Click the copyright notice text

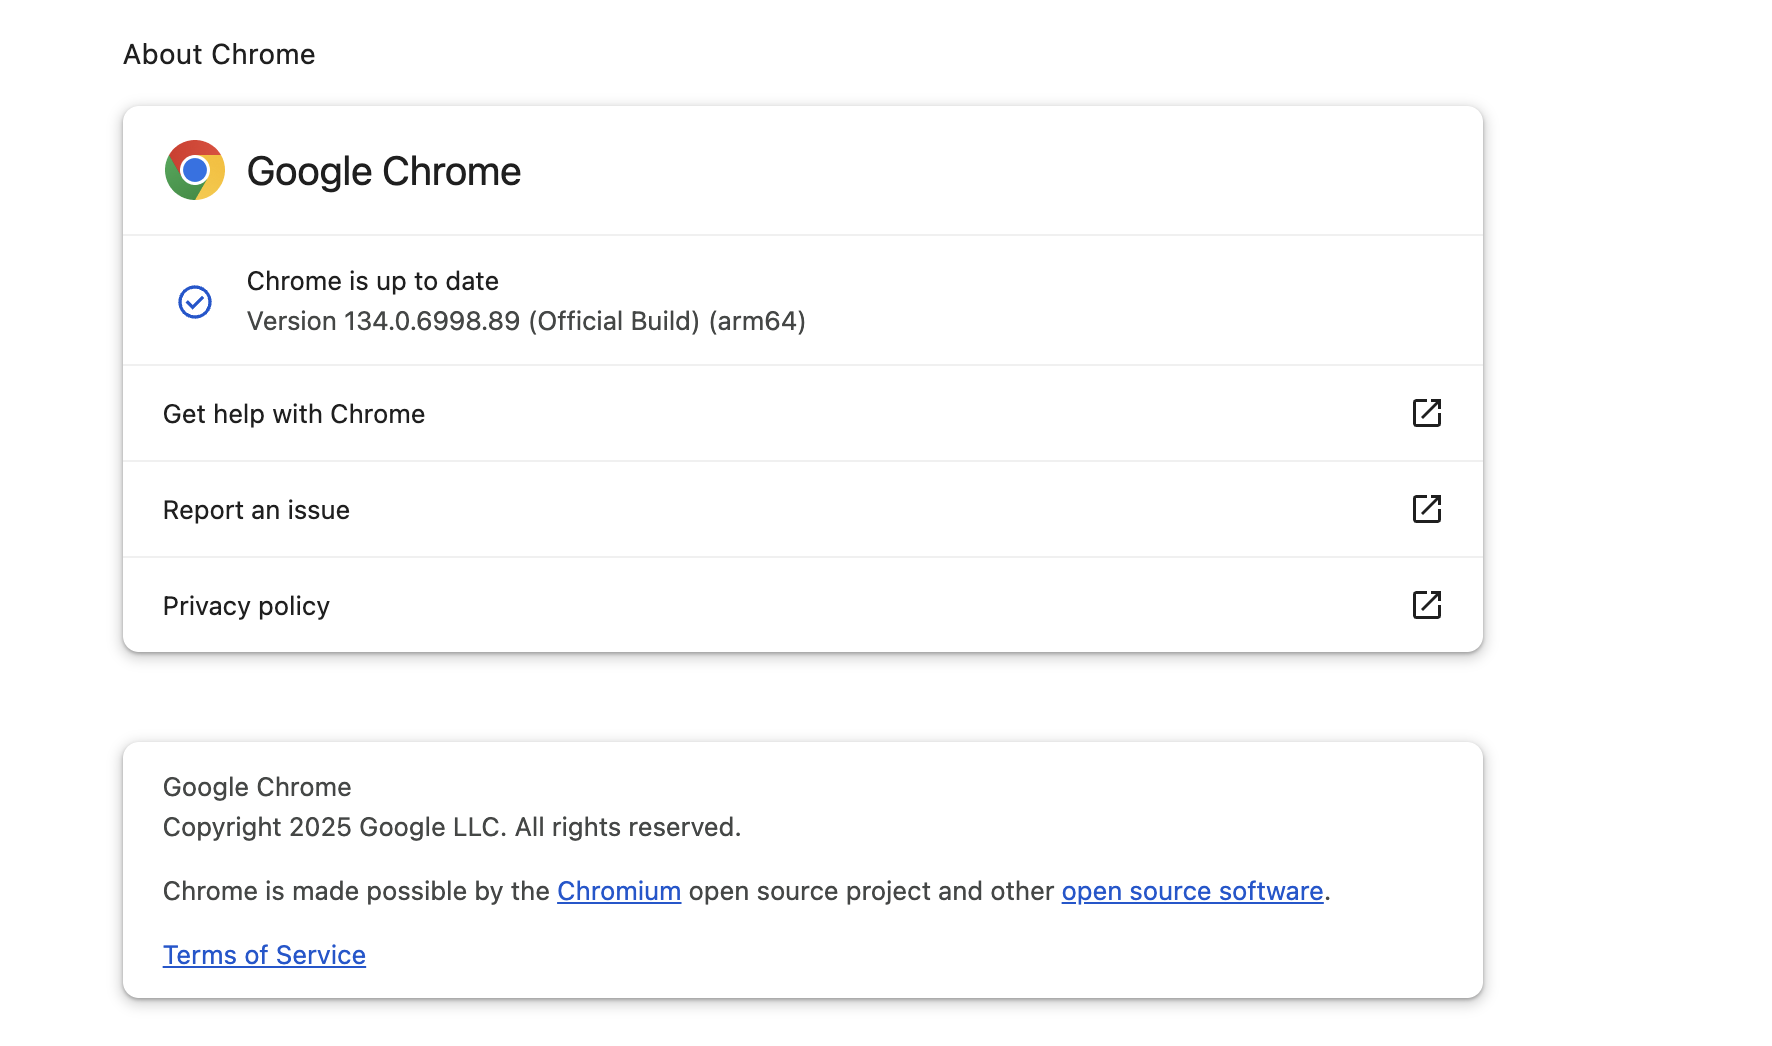[452, 826]
